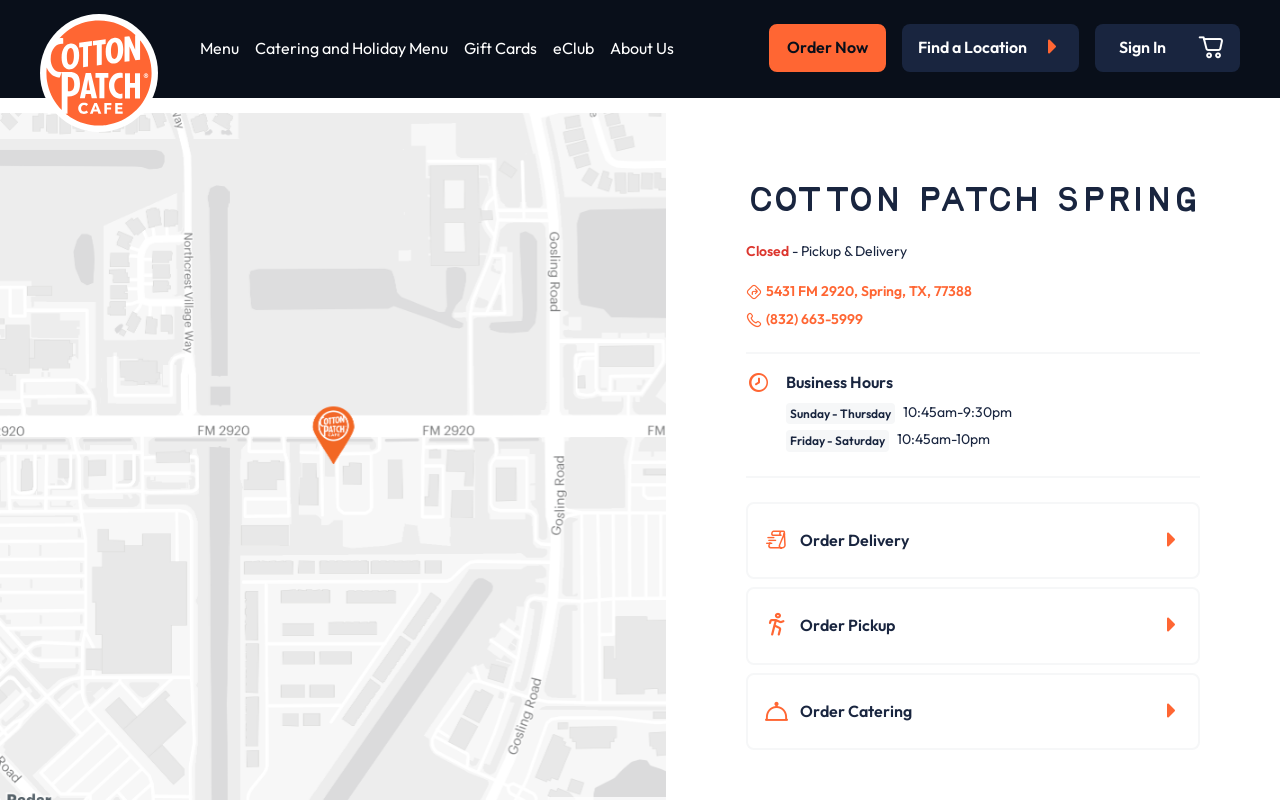Viewport: 1280px width, 800px height.
Task: Expand Find a Location arrow
Action: click(1052, 47)
